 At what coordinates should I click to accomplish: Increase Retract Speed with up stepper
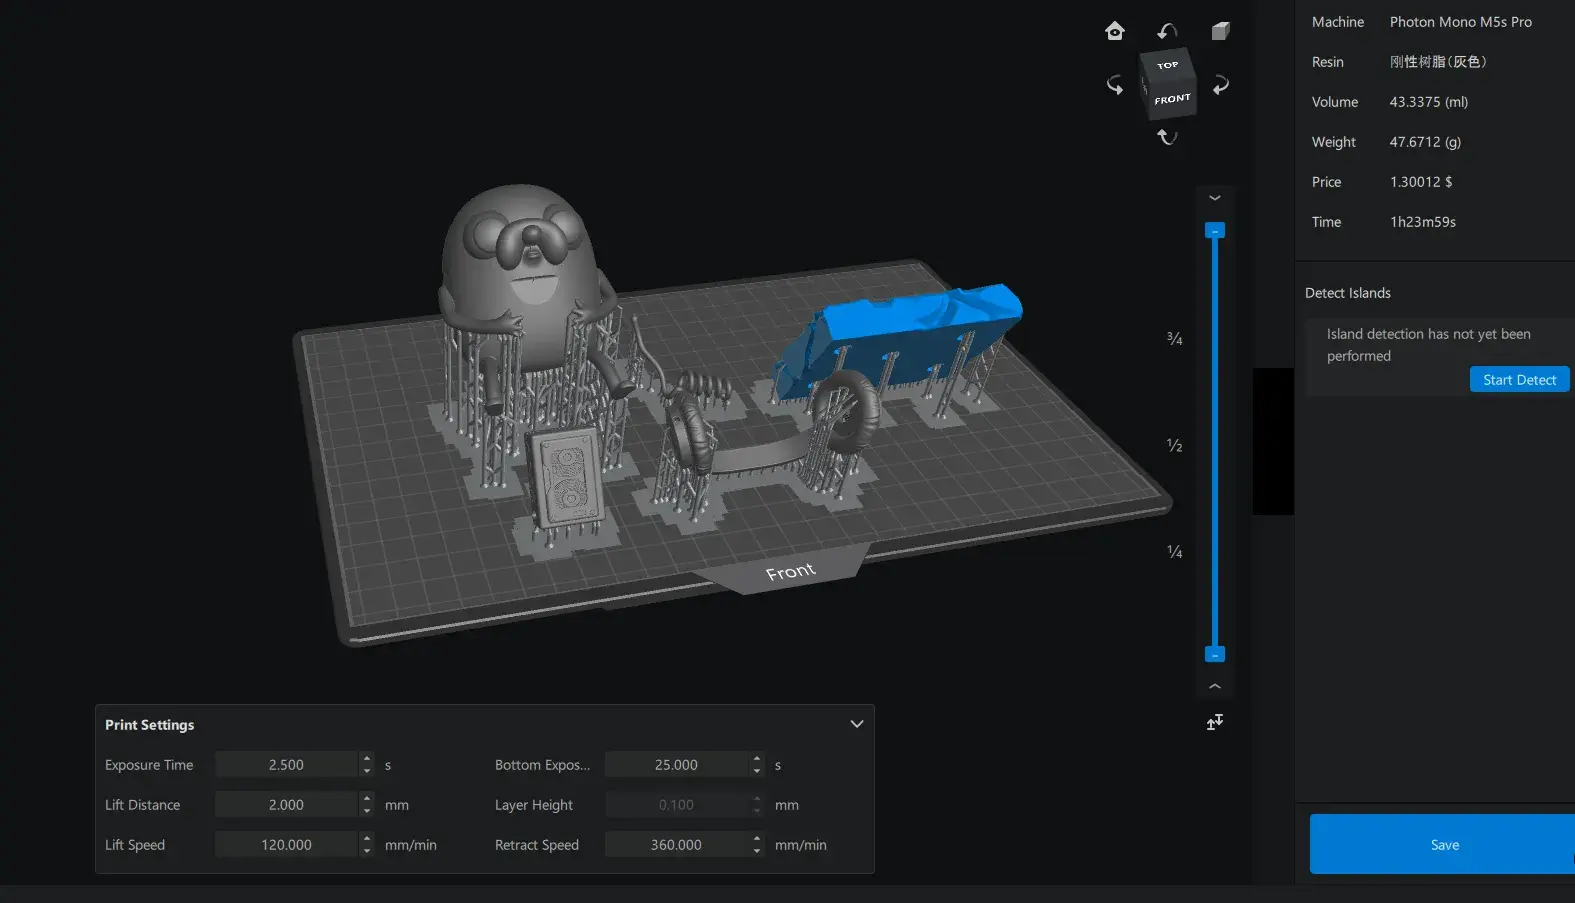[757, 839]
